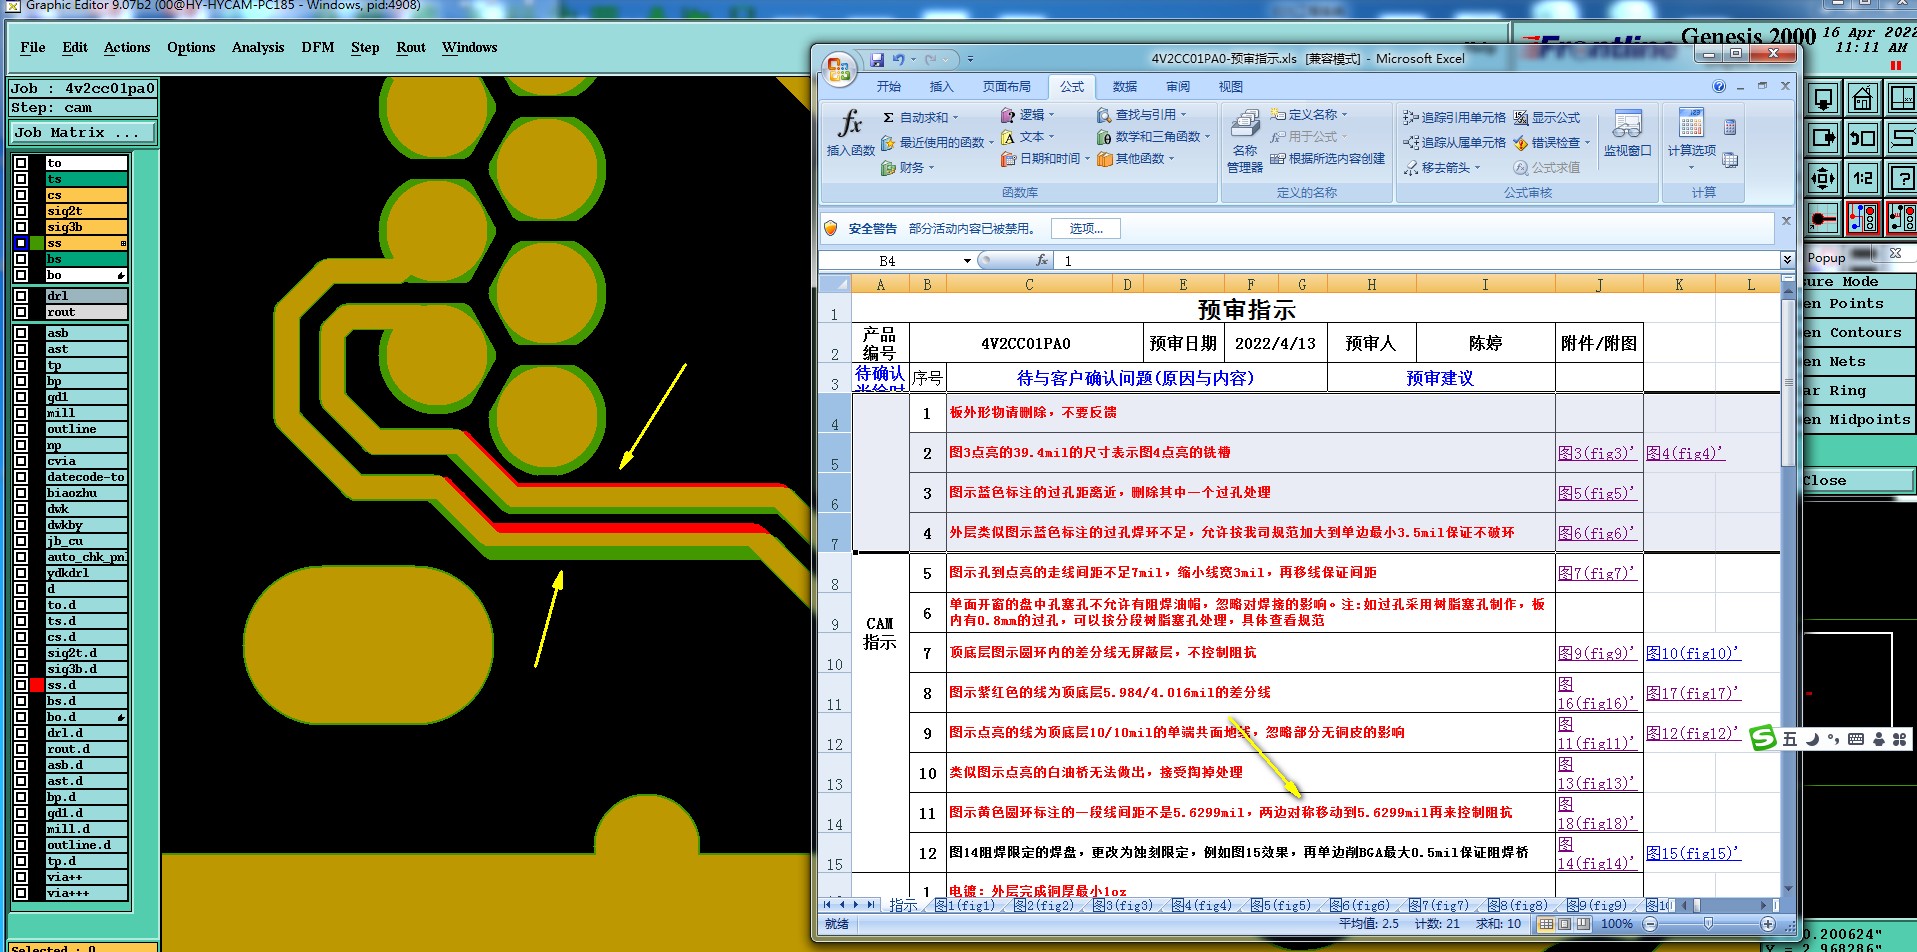The image size is (1917, 952).
Task: Open the Watch Window in Excel ribbon
Action: point(1627,134)
